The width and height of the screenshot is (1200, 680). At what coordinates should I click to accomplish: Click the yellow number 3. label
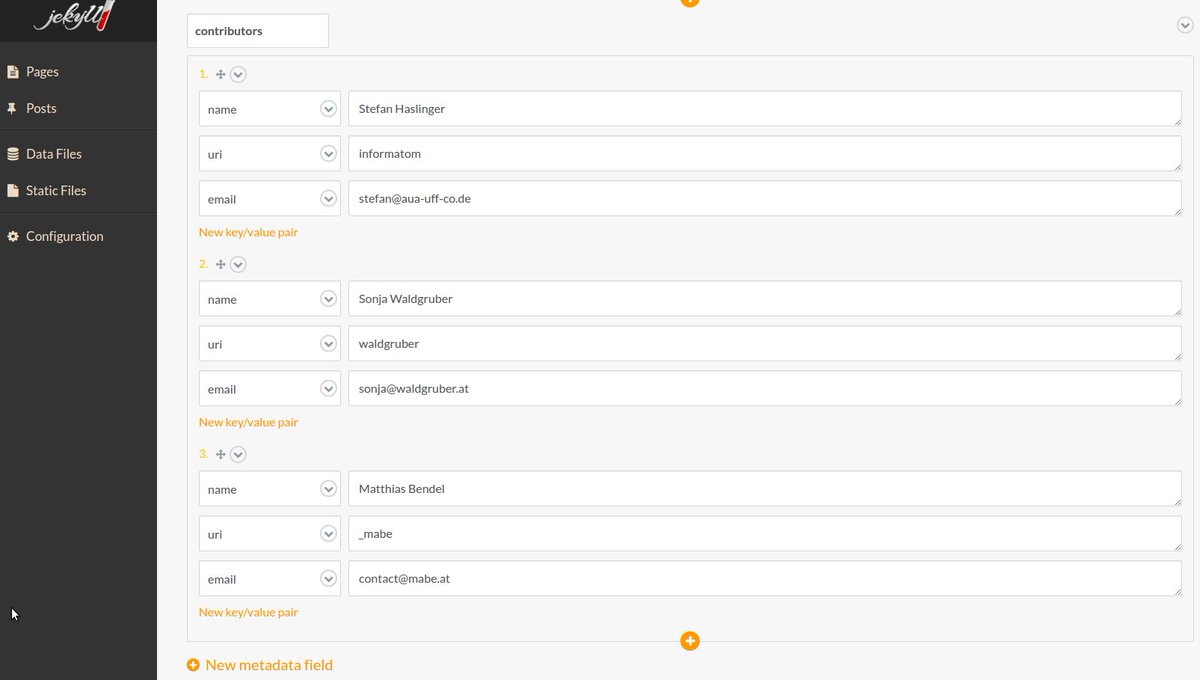pyautogui.click(x=204, y=454)
